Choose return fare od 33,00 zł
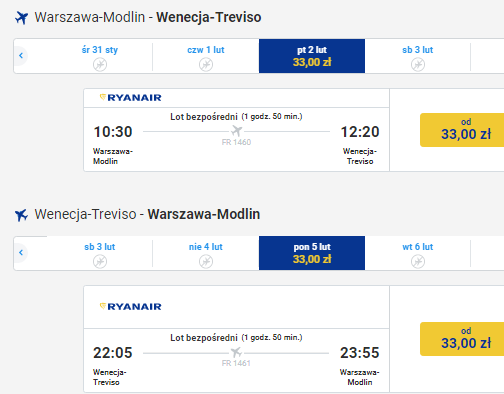The image size is (504, 394). [462, 339]
